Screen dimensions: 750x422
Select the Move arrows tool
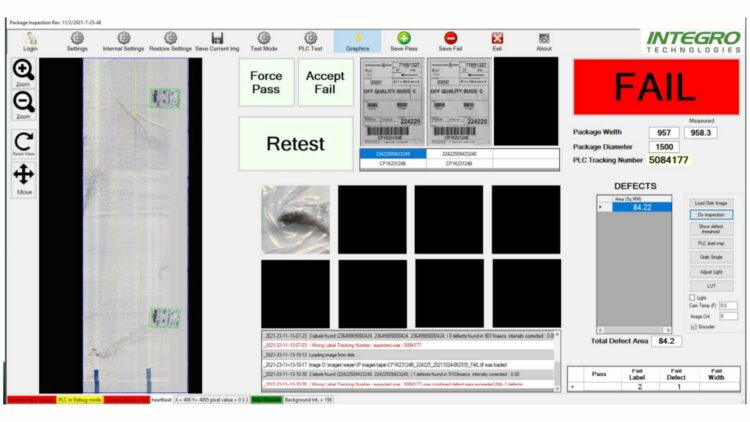[23, 179]
